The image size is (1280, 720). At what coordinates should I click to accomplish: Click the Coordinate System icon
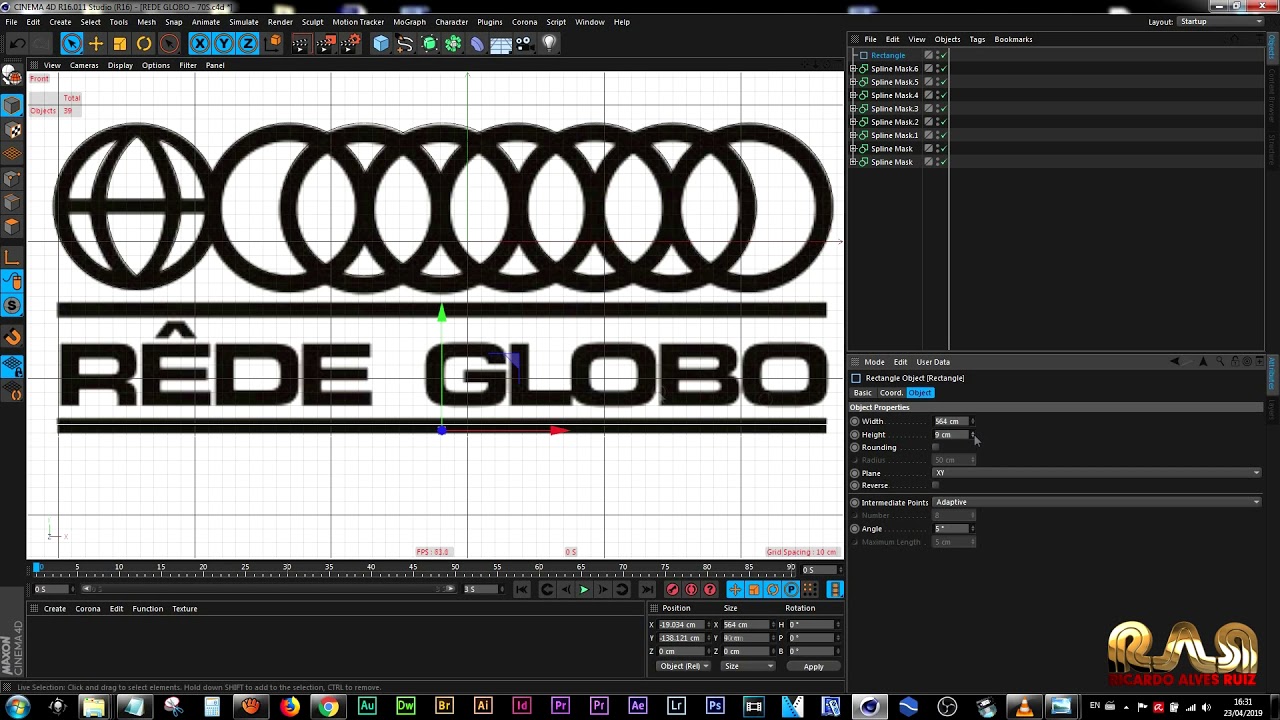click(273, 43)
